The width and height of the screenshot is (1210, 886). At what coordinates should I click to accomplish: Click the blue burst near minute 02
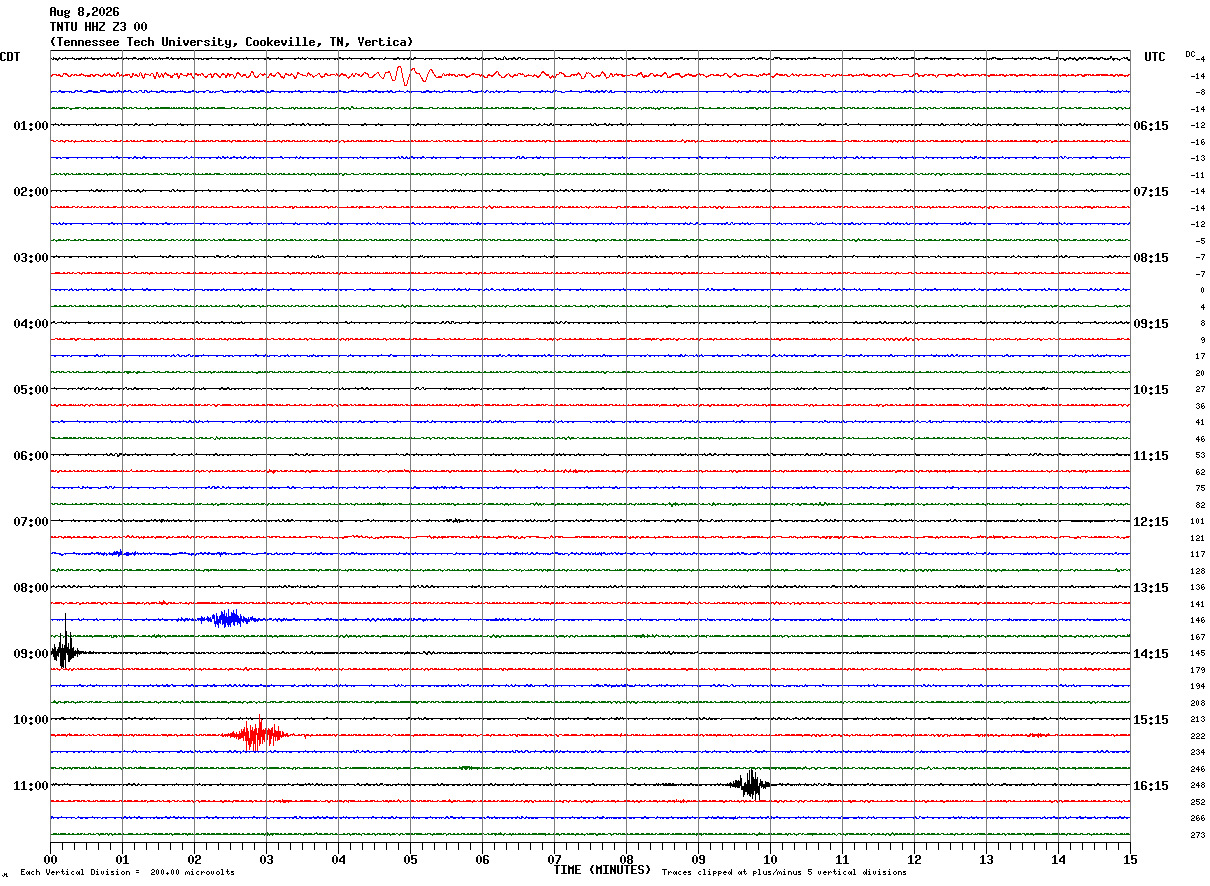[x=228, y=618]
